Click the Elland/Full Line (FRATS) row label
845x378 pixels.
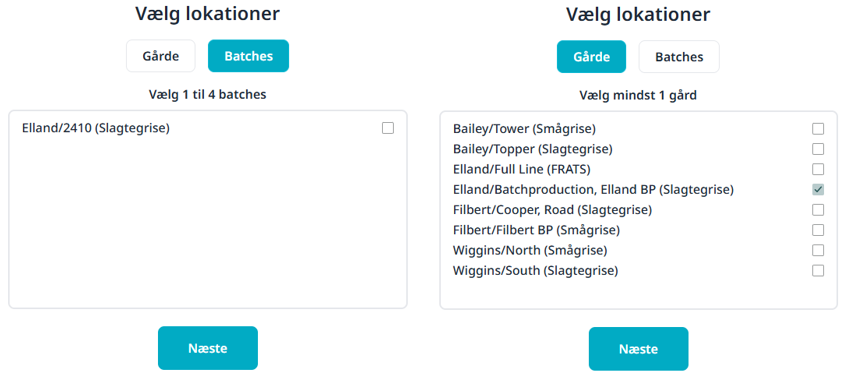click(522, 169)
